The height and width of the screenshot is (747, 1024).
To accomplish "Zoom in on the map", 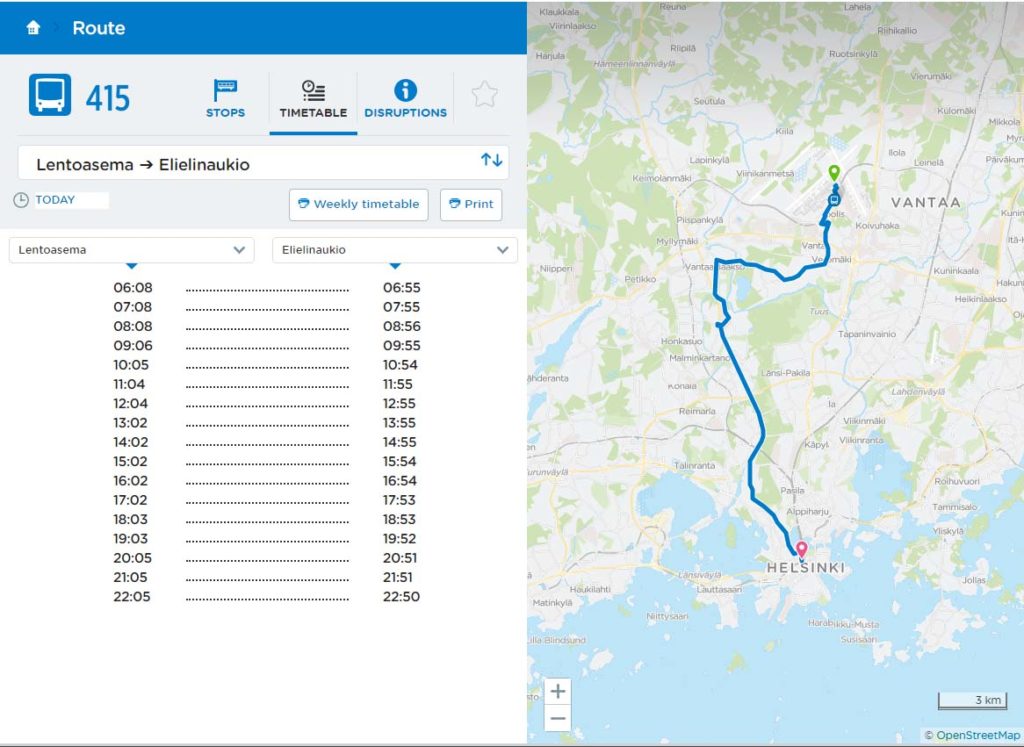I will 558,691.
